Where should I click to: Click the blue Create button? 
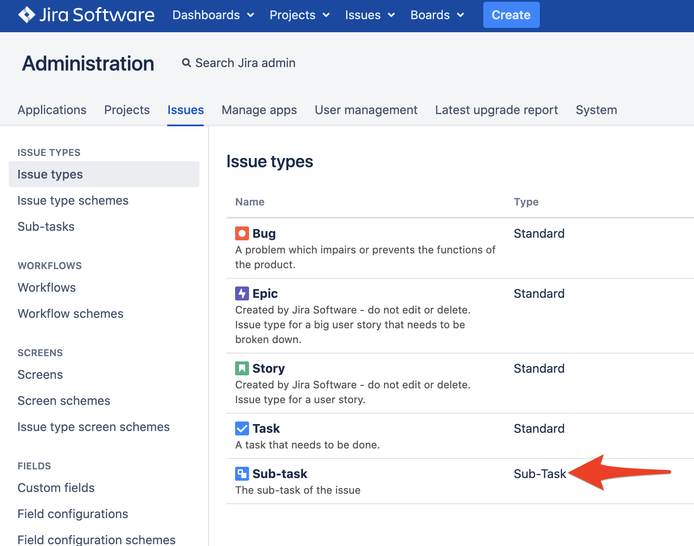click(511, 15)
